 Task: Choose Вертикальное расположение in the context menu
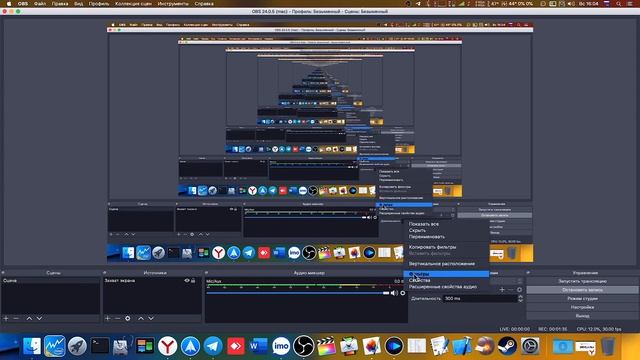[x=446, y=264]
